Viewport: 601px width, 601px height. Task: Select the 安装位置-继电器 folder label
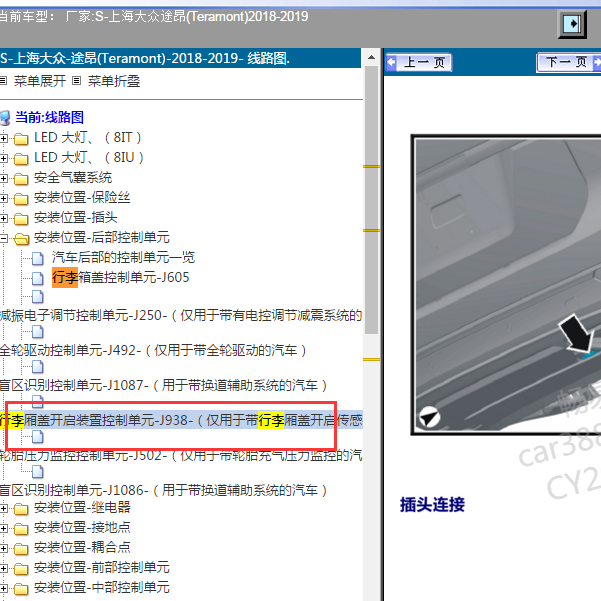tap(82, 507)
